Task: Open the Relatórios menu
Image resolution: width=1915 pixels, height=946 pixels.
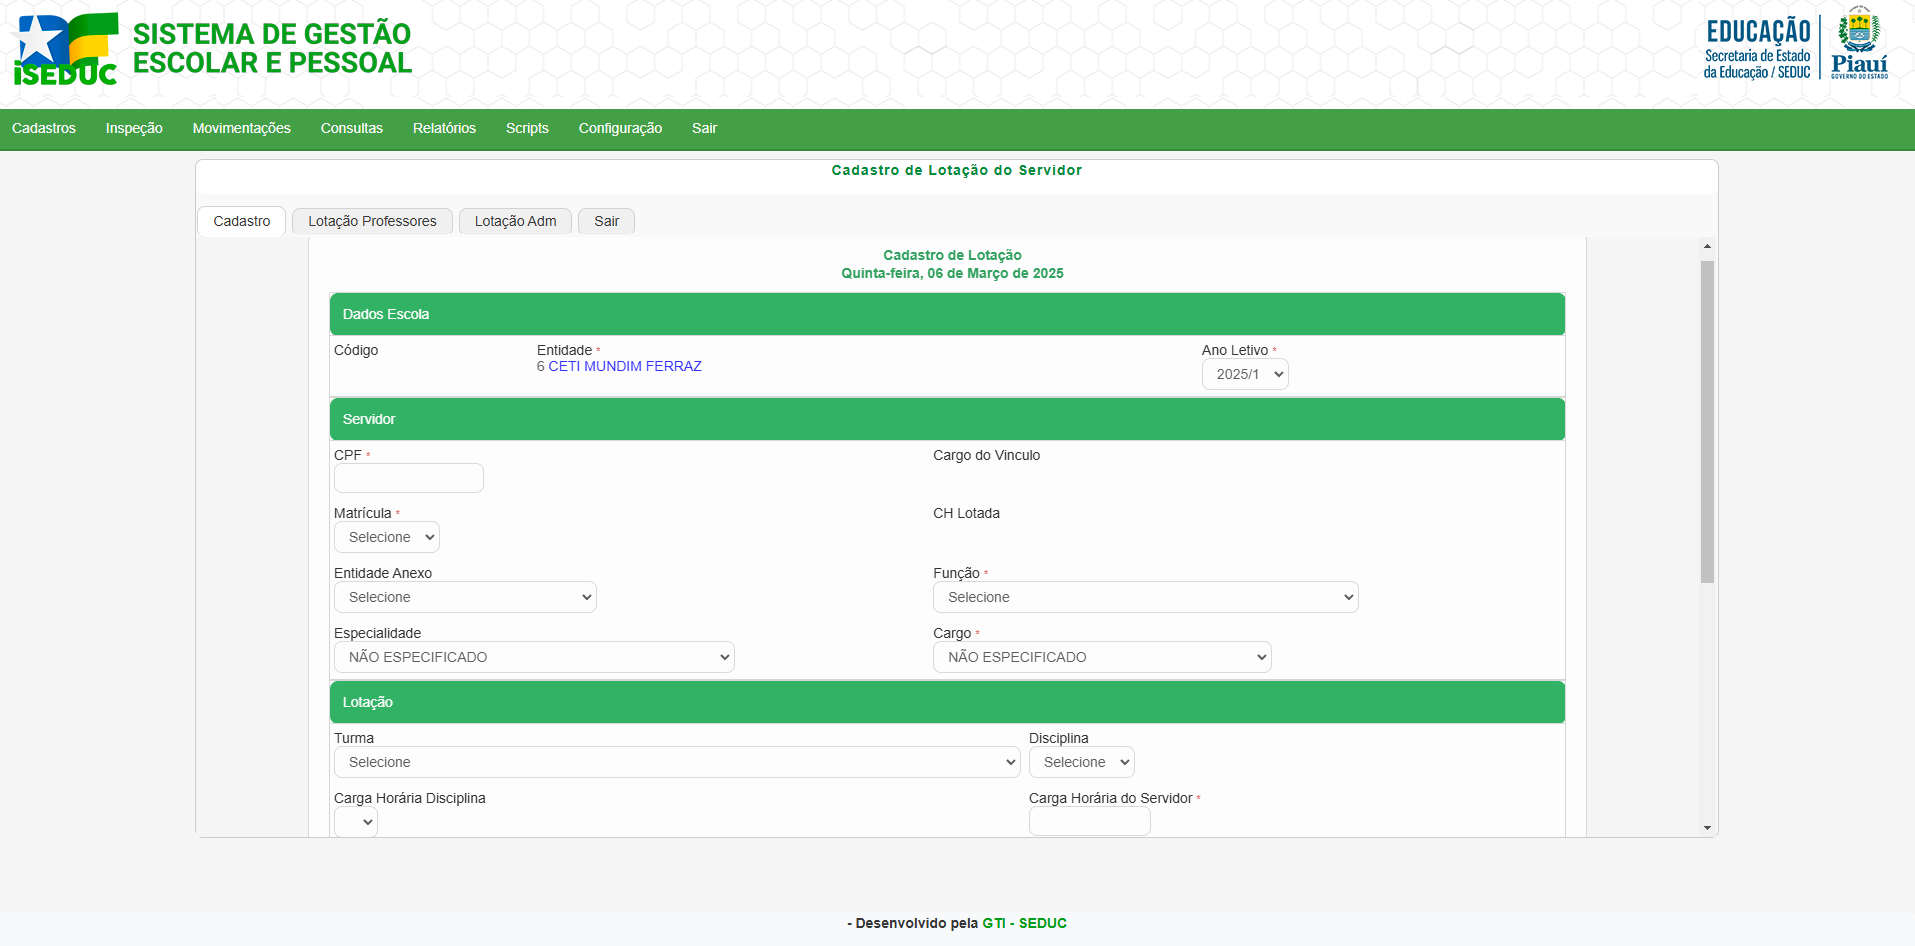Action: point(444,128)
